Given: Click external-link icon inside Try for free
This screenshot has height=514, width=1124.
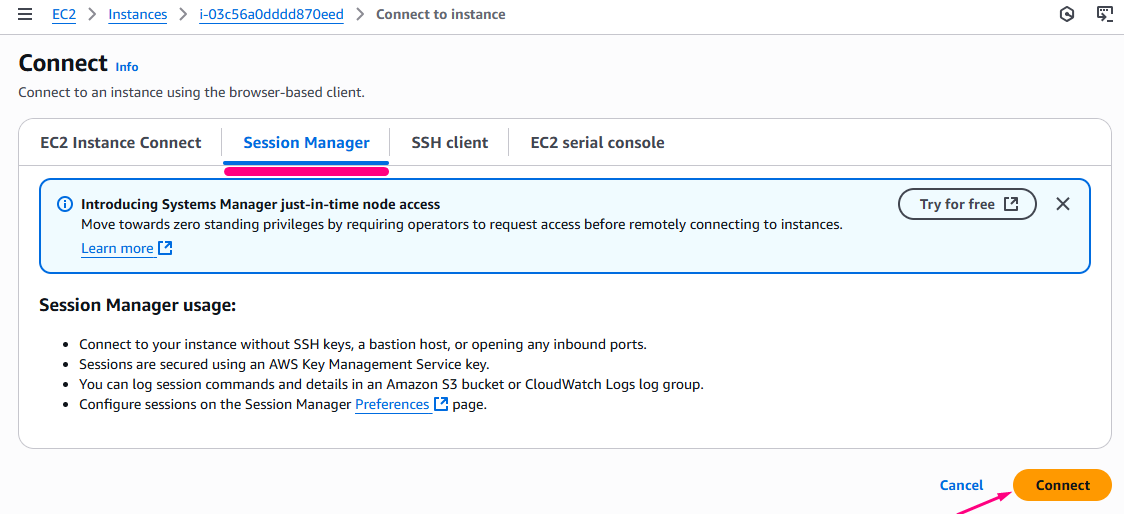Looking at the screenshot, I should (1011, 204).
